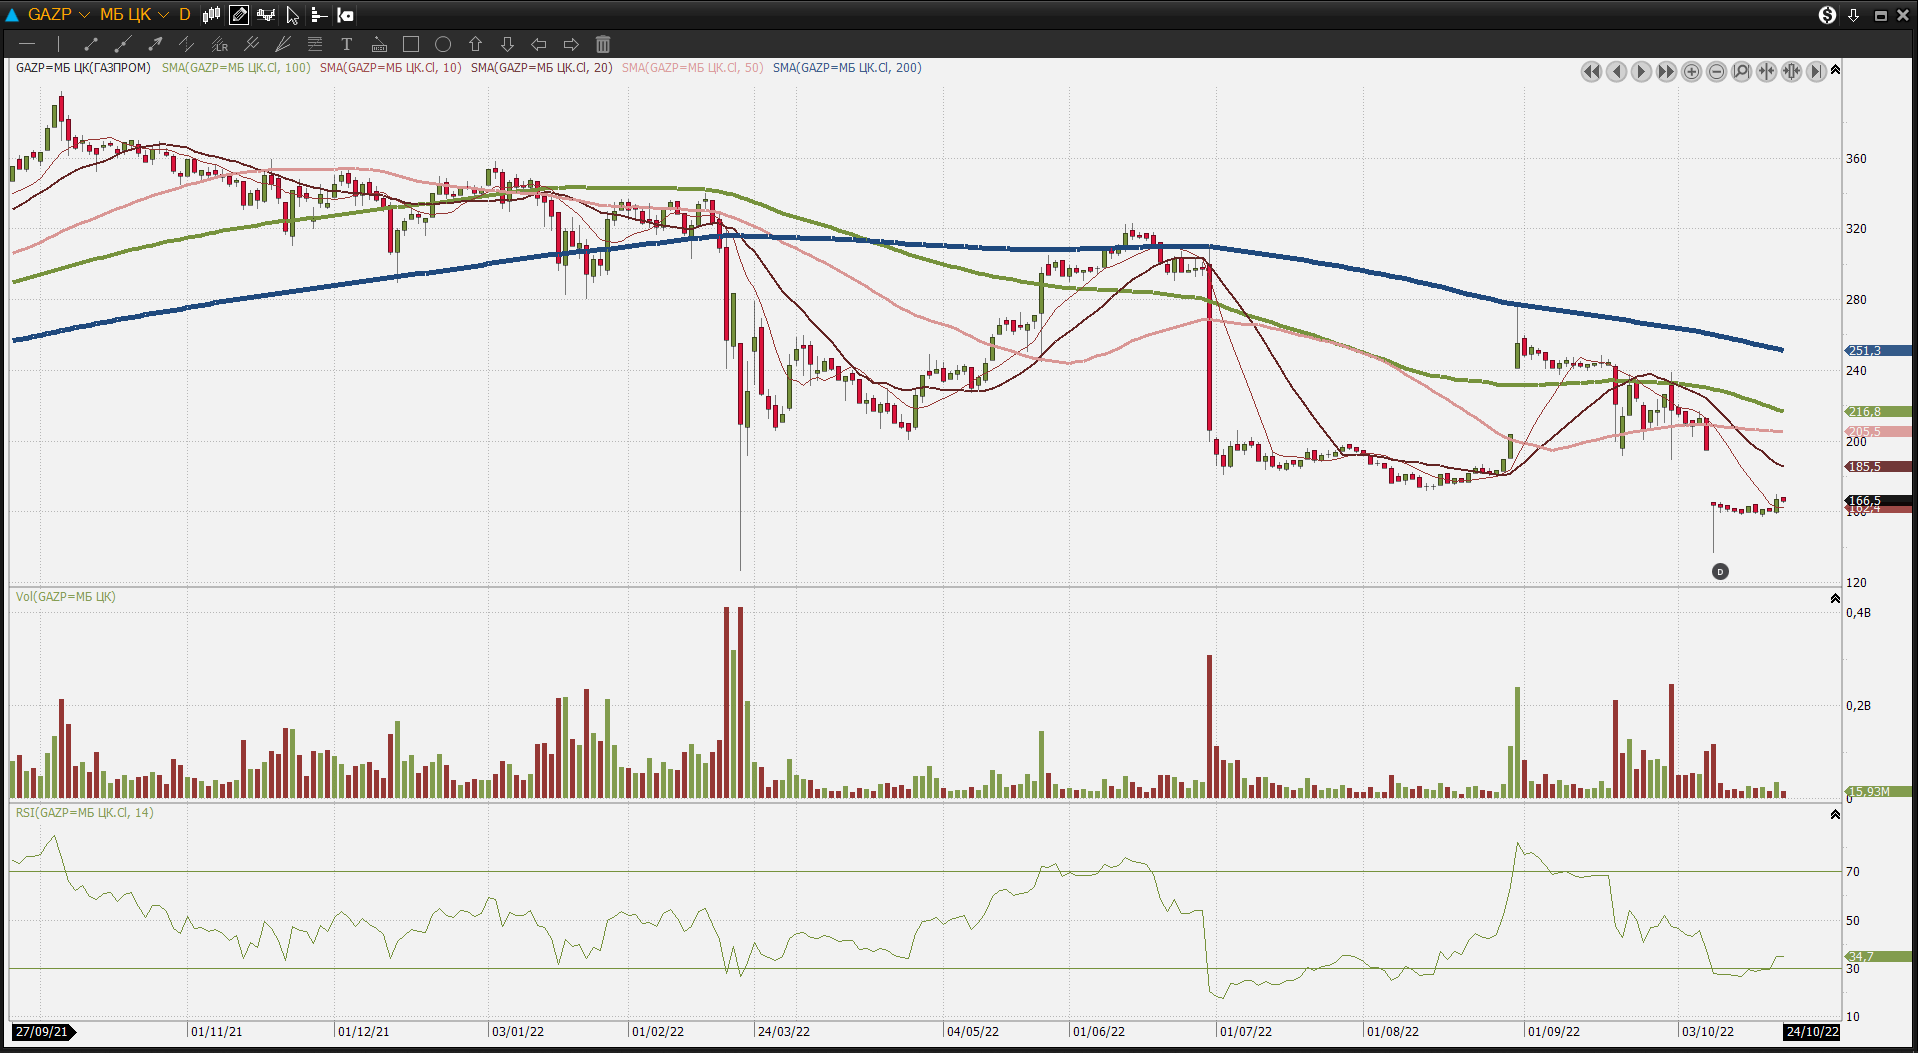Click the 185,5 dark red price tag
Viewport: 1918px width, 1053px height.
pos(1878,467)
